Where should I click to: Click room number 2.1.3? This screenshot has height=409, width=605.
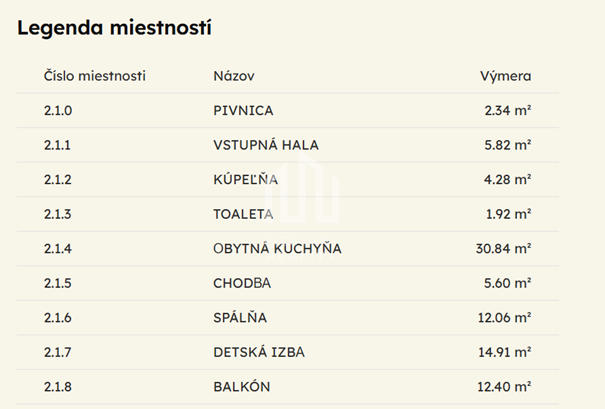58,214
